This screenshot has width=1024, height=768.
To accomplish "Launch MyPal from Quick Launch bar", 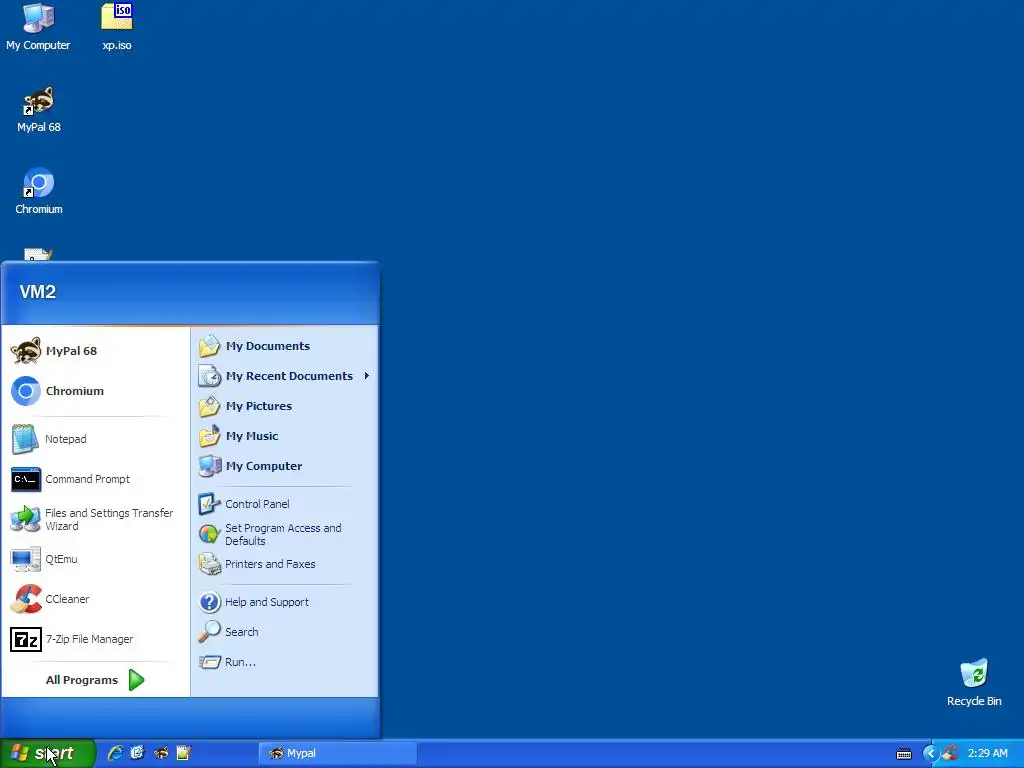I will click(x=161, y=753).
